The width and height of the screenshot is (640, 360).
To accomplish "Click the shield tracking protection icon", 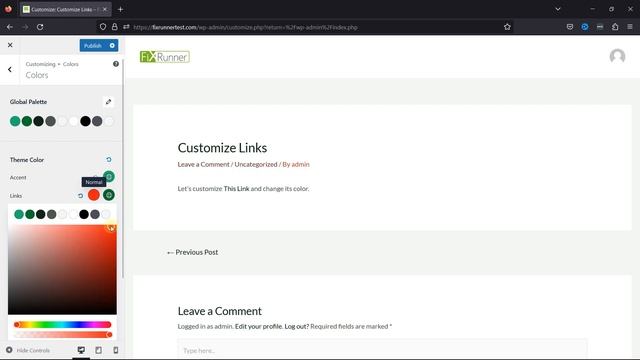I will tap(103, 27).
